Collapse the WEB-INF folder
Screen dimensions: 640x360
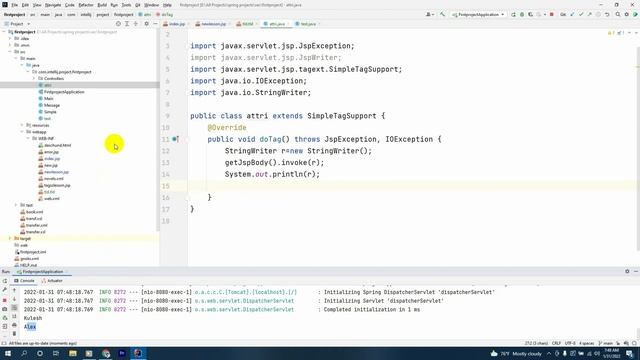coord(28,138)
